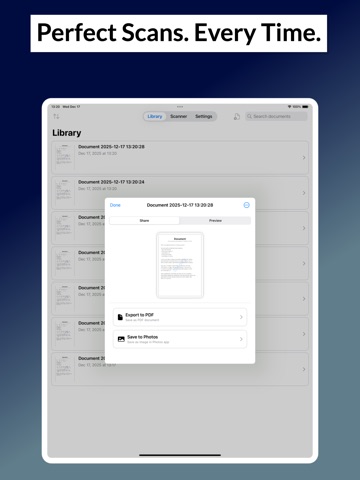Tap date 'Dec 17, 2025 at 13:20' under Document 13:20:28

point(97,153)
